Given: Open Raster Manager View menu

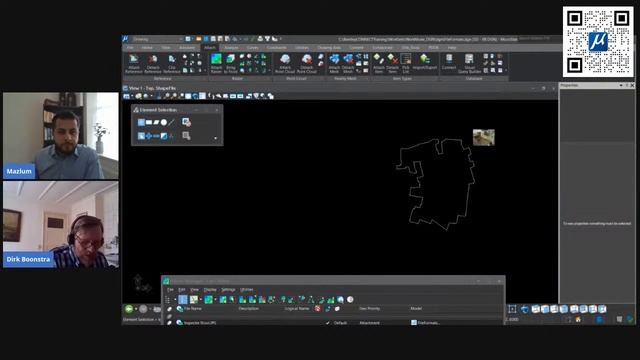Looking at the screenshot, I should coord(195,290).
